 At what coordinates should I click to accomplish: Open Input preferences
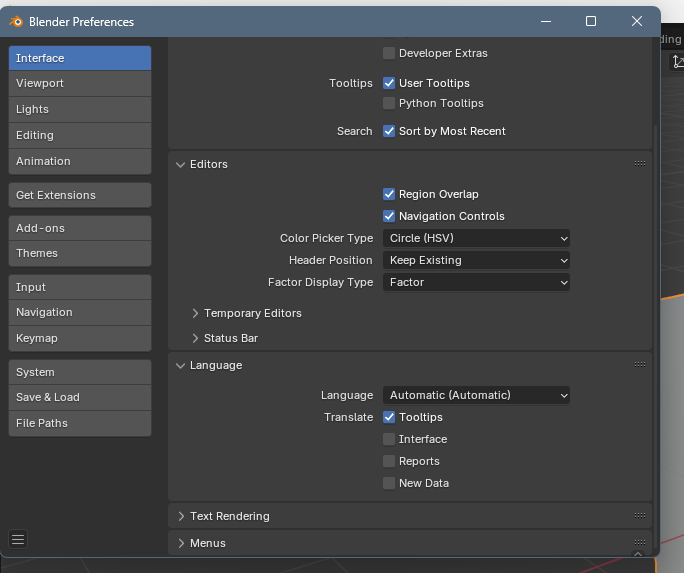(80, 287)
